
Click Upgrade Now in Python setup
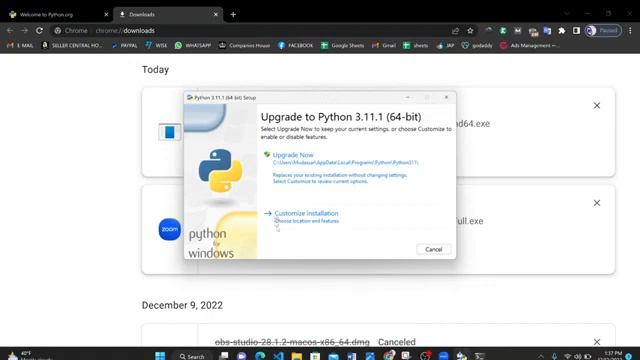(293, 155)
